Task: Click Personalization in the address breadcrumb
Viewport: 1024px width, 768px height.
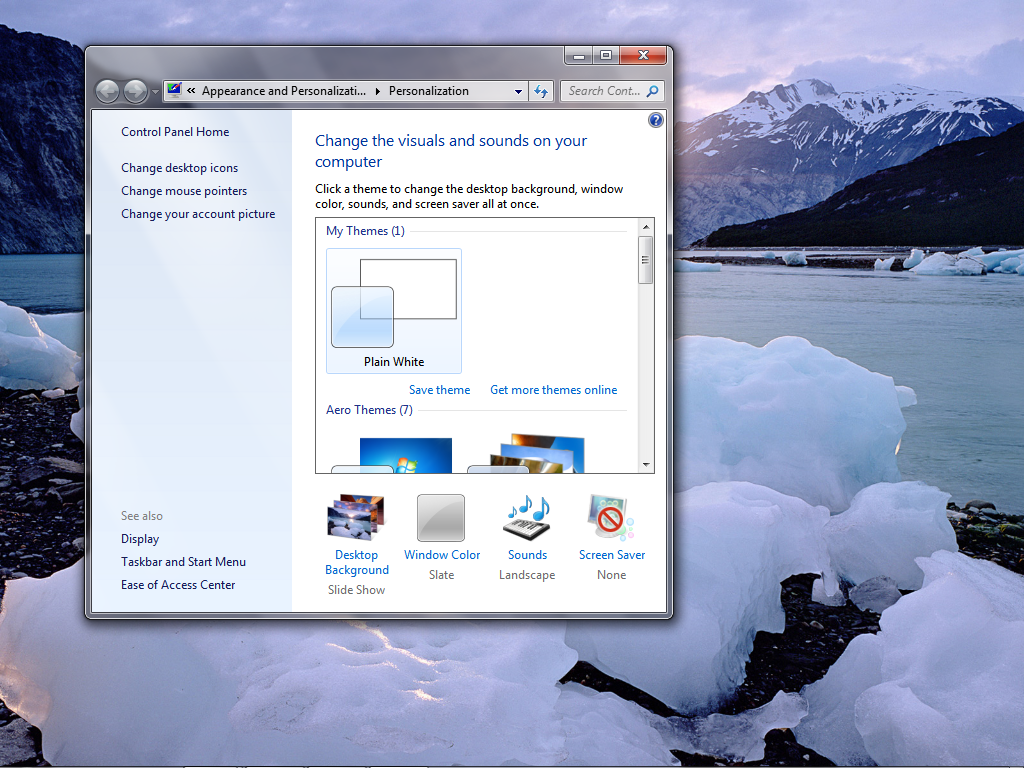Action: tap(428, 91)
